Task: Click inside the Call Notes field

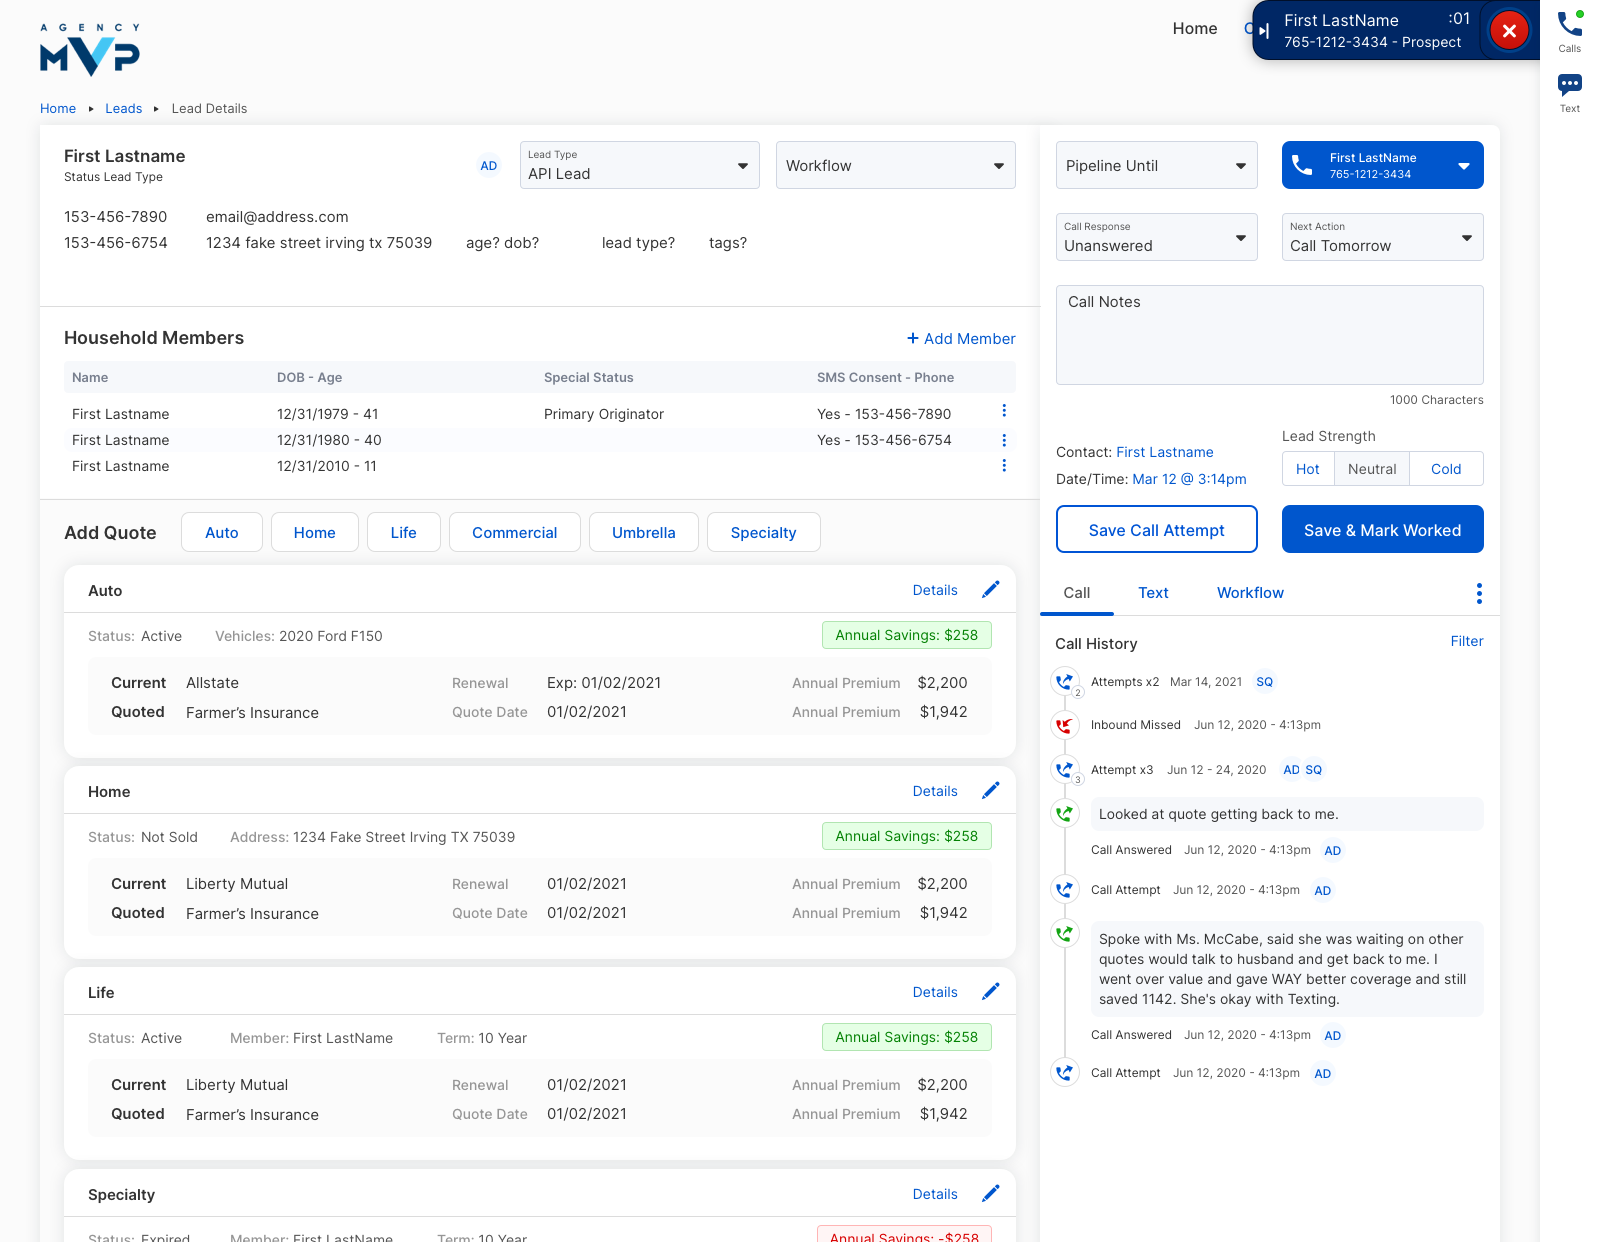Action: (1268, 335)
